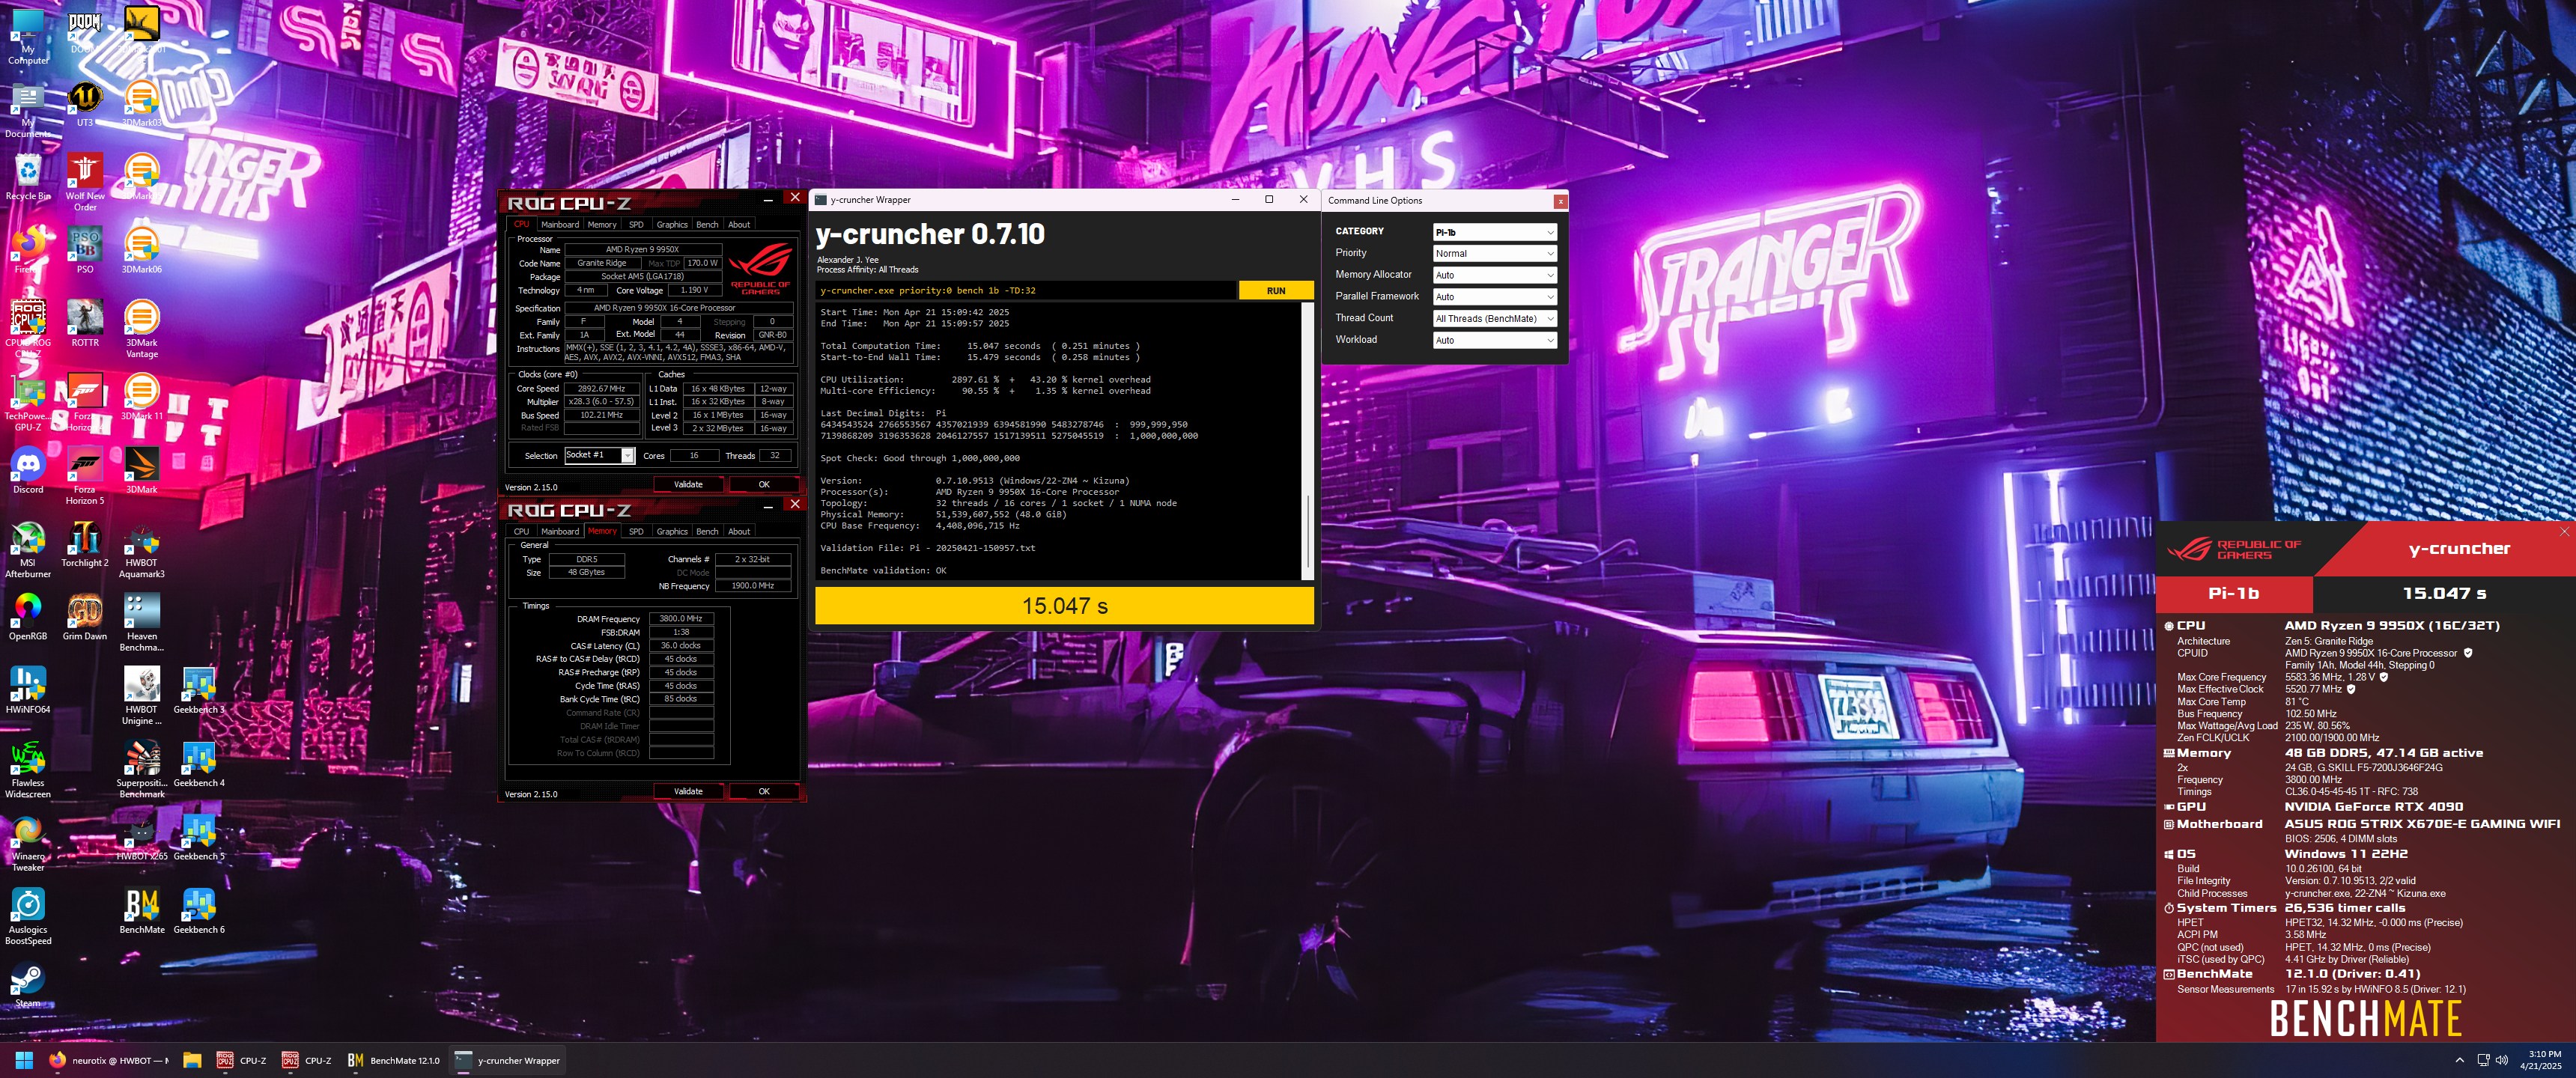The width and height of the screenshot is (2576, 1078).
Task: Select the 3DMark06 desktop icon
Action: [141, 250]
